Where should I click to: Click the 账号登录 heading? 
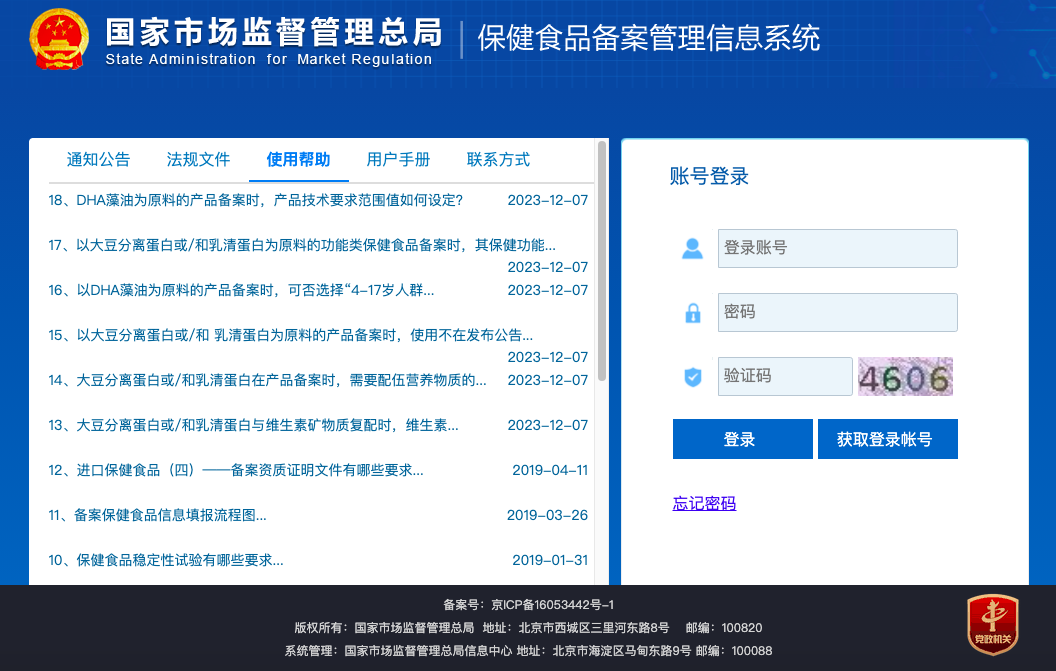coord(709,177)
